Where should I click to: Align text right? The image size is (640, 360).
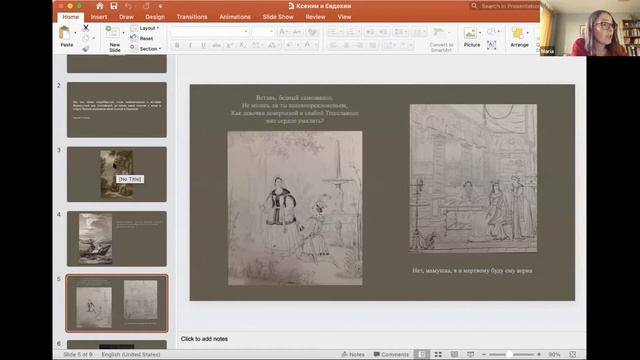(x=360, y=45)
